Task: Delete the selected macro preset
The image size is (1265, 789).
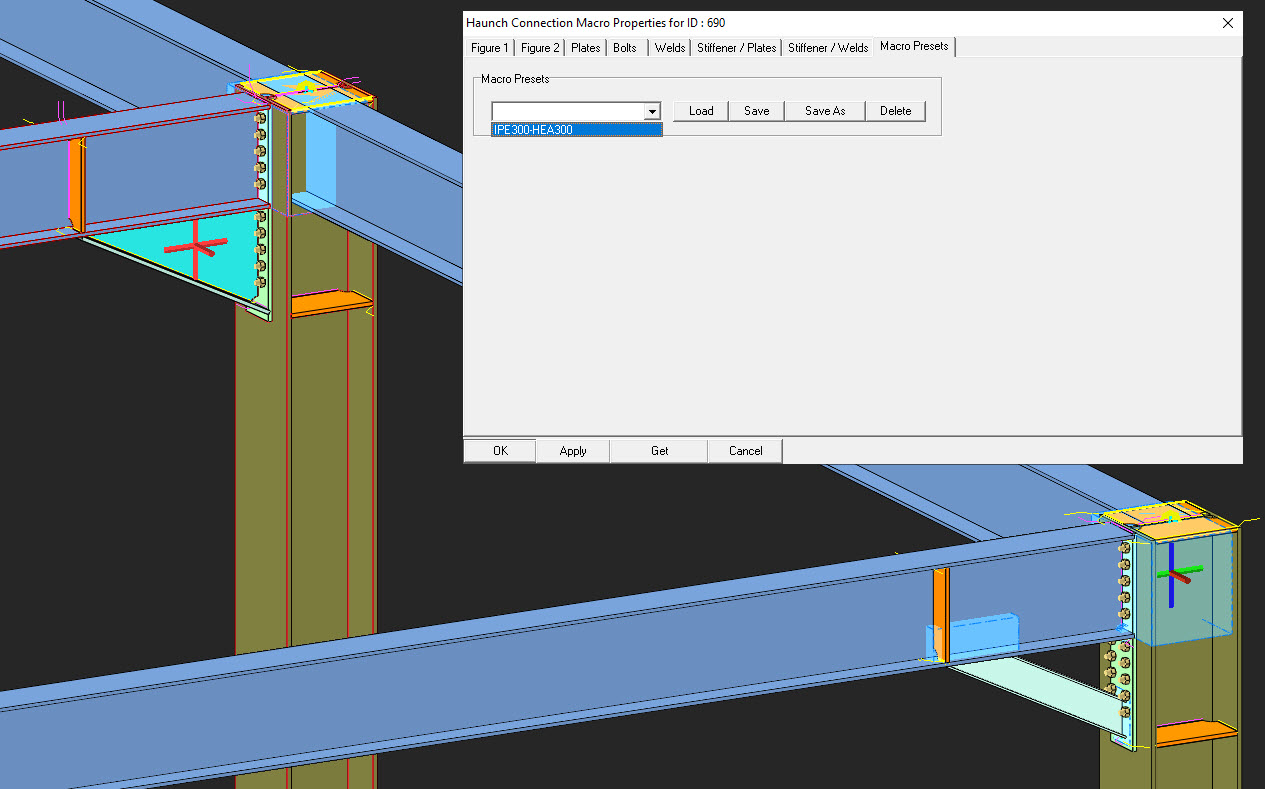Action: click(x=895, y=111)
